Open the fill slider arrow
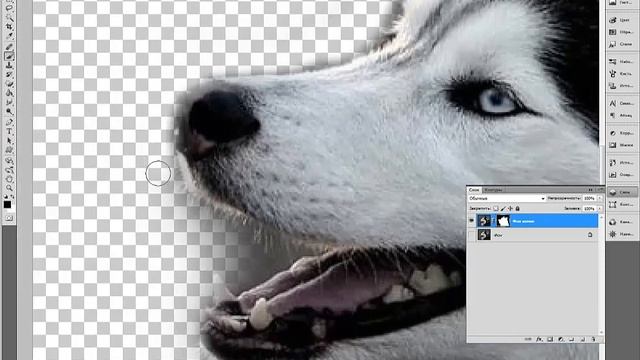This screenshot has width=640, height=360. (600, 209)
